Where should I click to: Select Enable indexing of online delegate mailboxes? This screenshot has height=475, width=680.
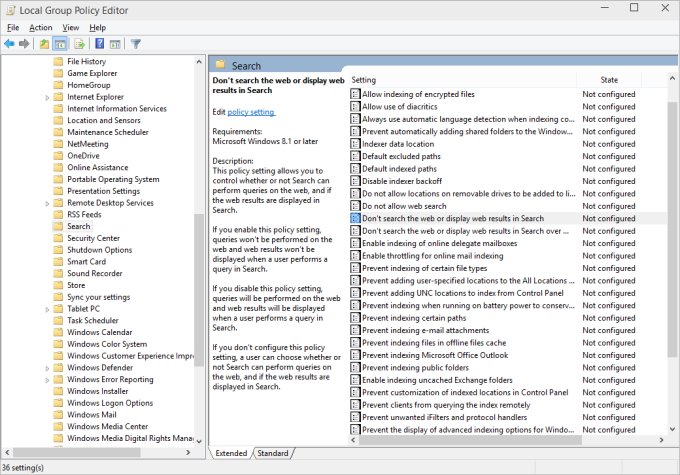tap(439, 243)
